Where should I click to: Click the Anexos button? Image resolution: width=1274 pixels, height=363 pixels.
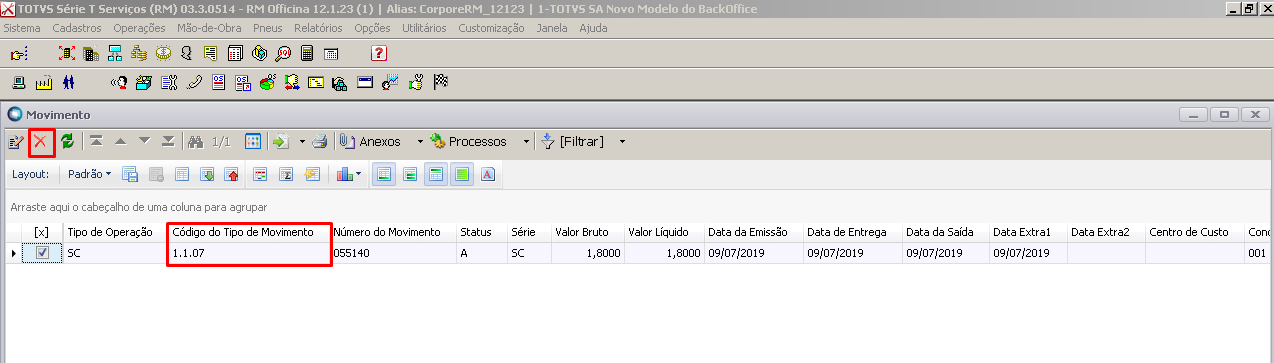pyautogui.click(x=370, y=141)
